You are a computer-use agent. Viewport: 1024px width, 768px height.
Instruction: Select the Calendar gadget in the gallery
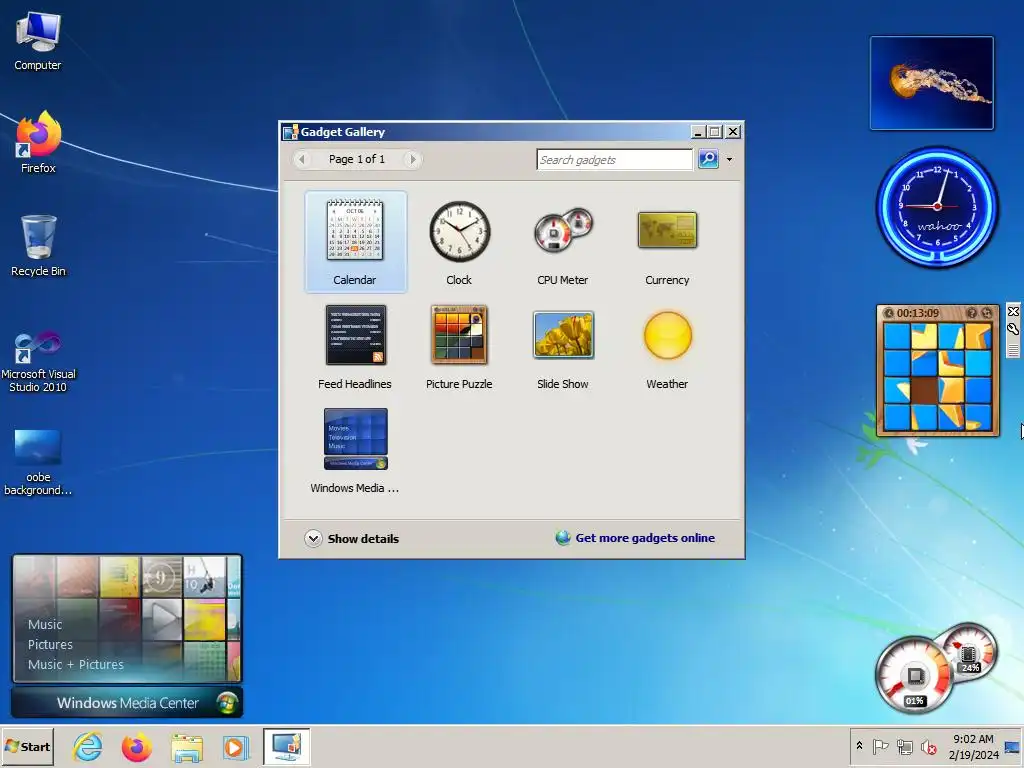355,242
